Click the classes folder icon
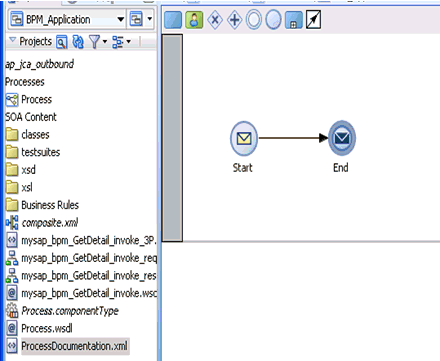This screenshot has width=440, height=361. pyautogui.click(x=12, y=135)
